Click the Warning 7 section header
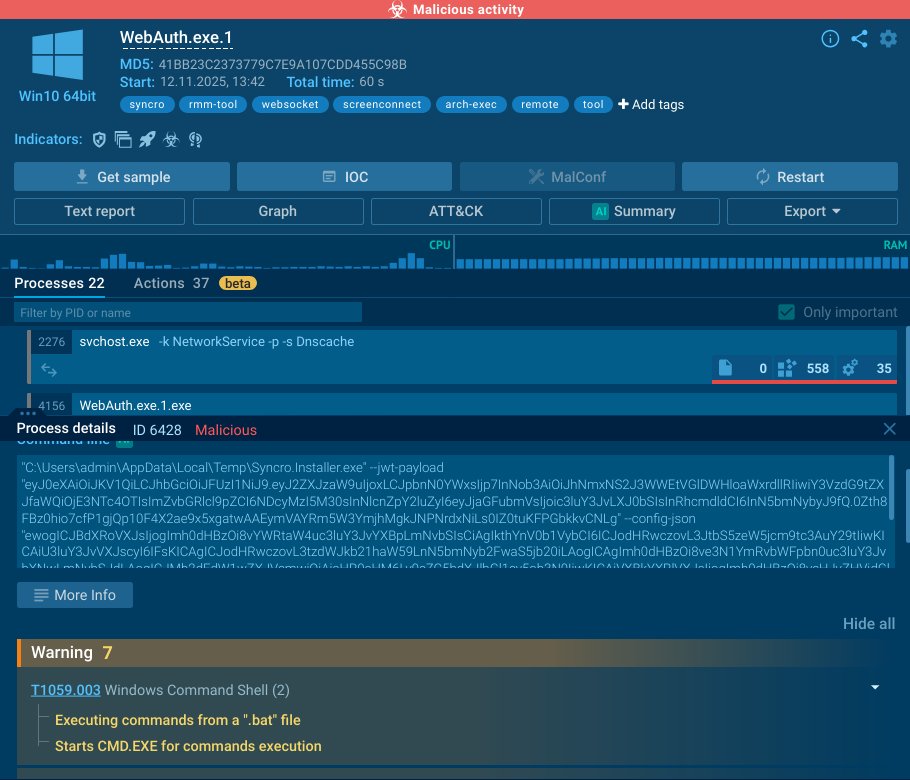This screenshot has height=780, width=910. (457, 653)
